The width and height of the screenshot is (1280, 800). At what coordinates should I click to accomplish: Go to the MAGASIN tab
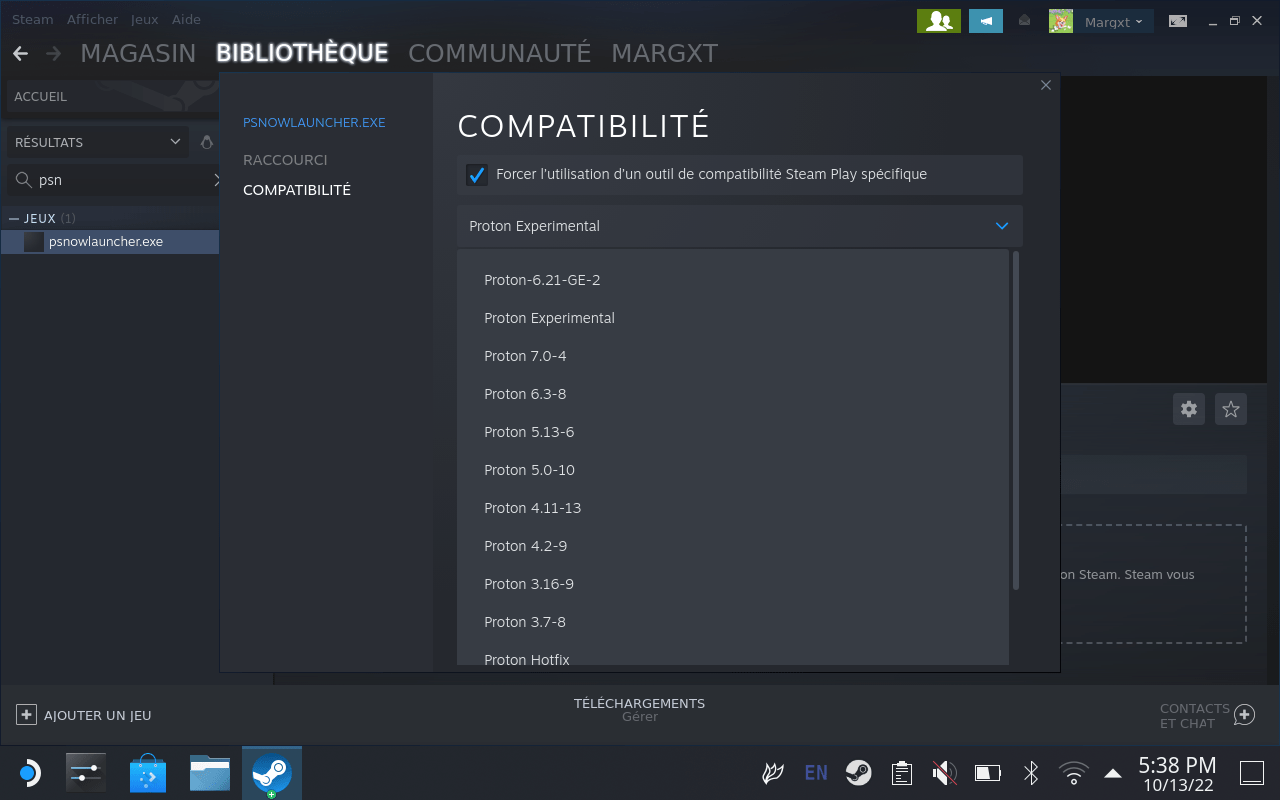point(138,53)
